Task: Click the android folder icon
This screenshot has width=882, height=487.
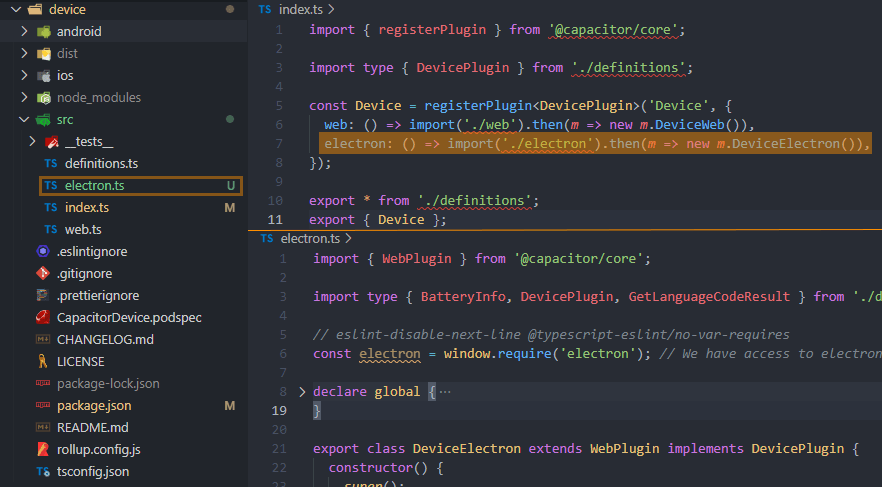Action: [43, 31]
